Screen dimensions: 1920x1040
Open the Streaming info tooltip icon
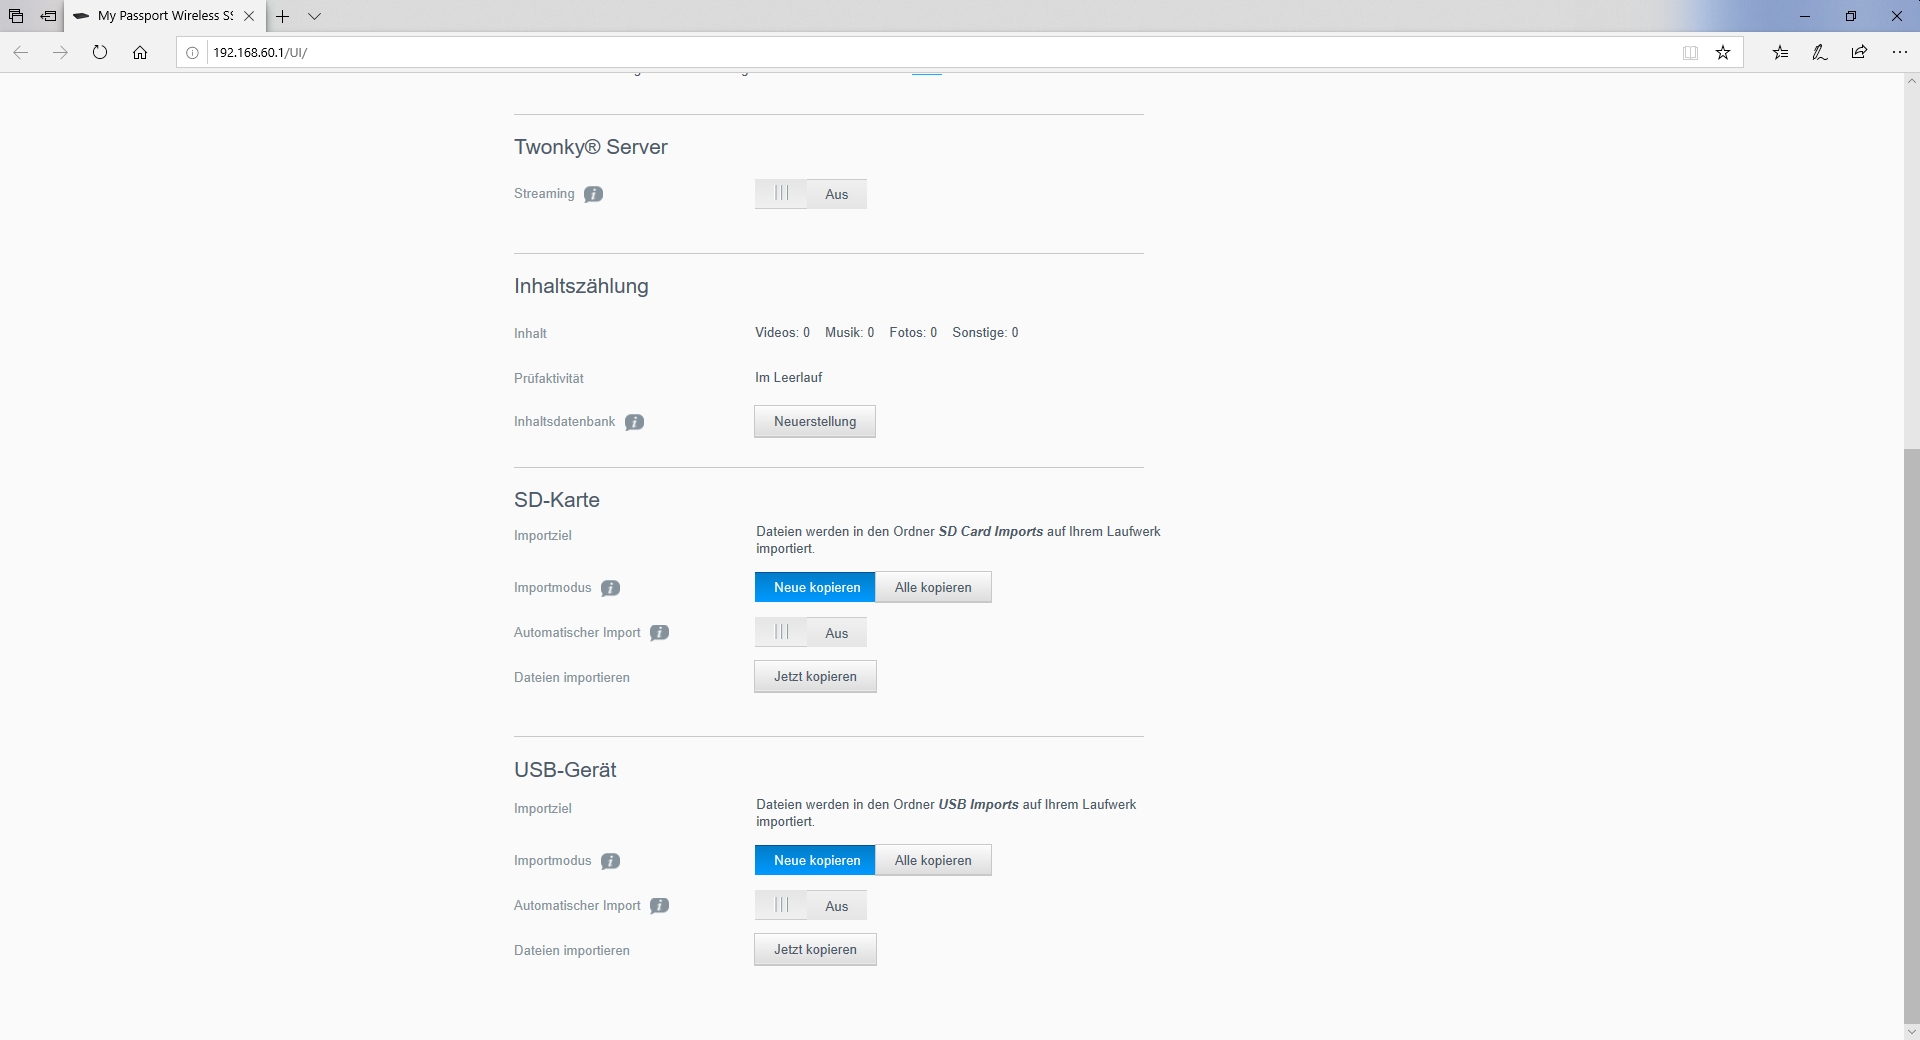click(x=593, y=194)
